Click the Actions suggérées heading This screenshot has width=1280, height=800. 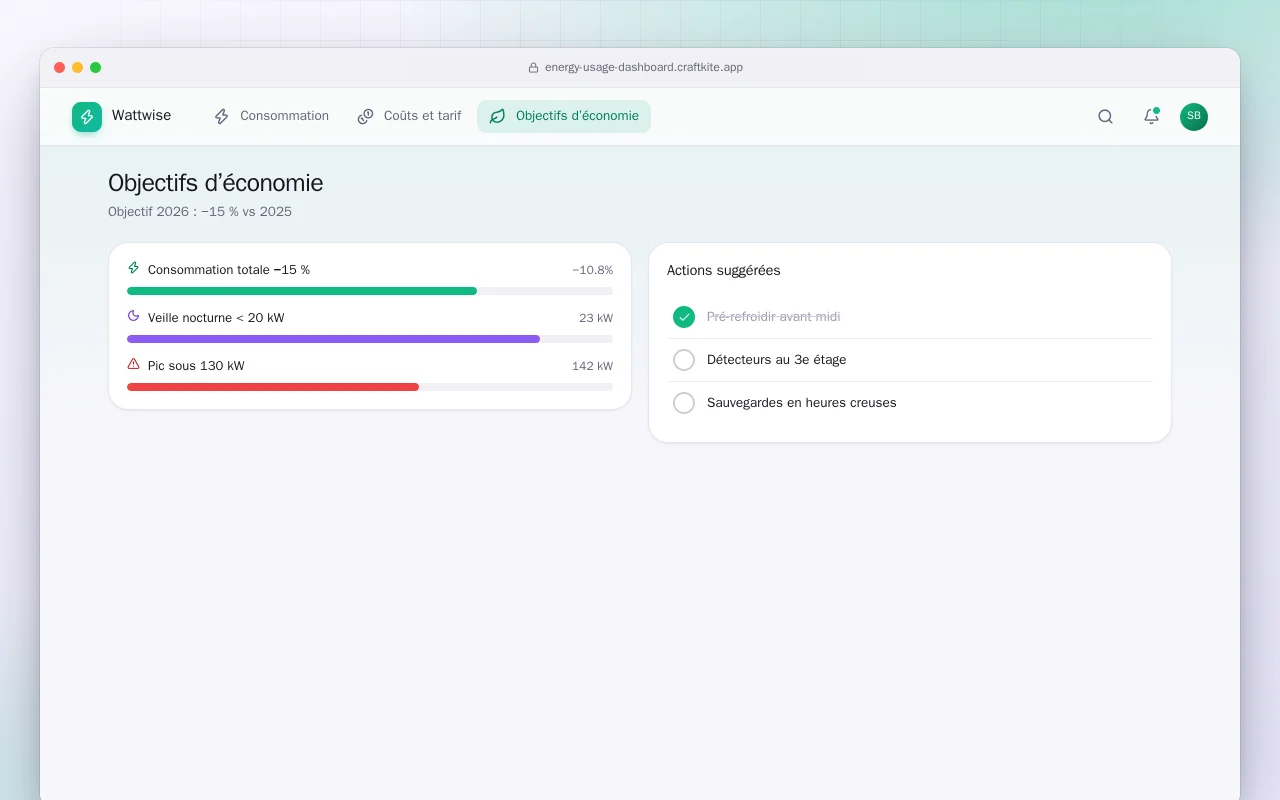click(x=724, y=271)
